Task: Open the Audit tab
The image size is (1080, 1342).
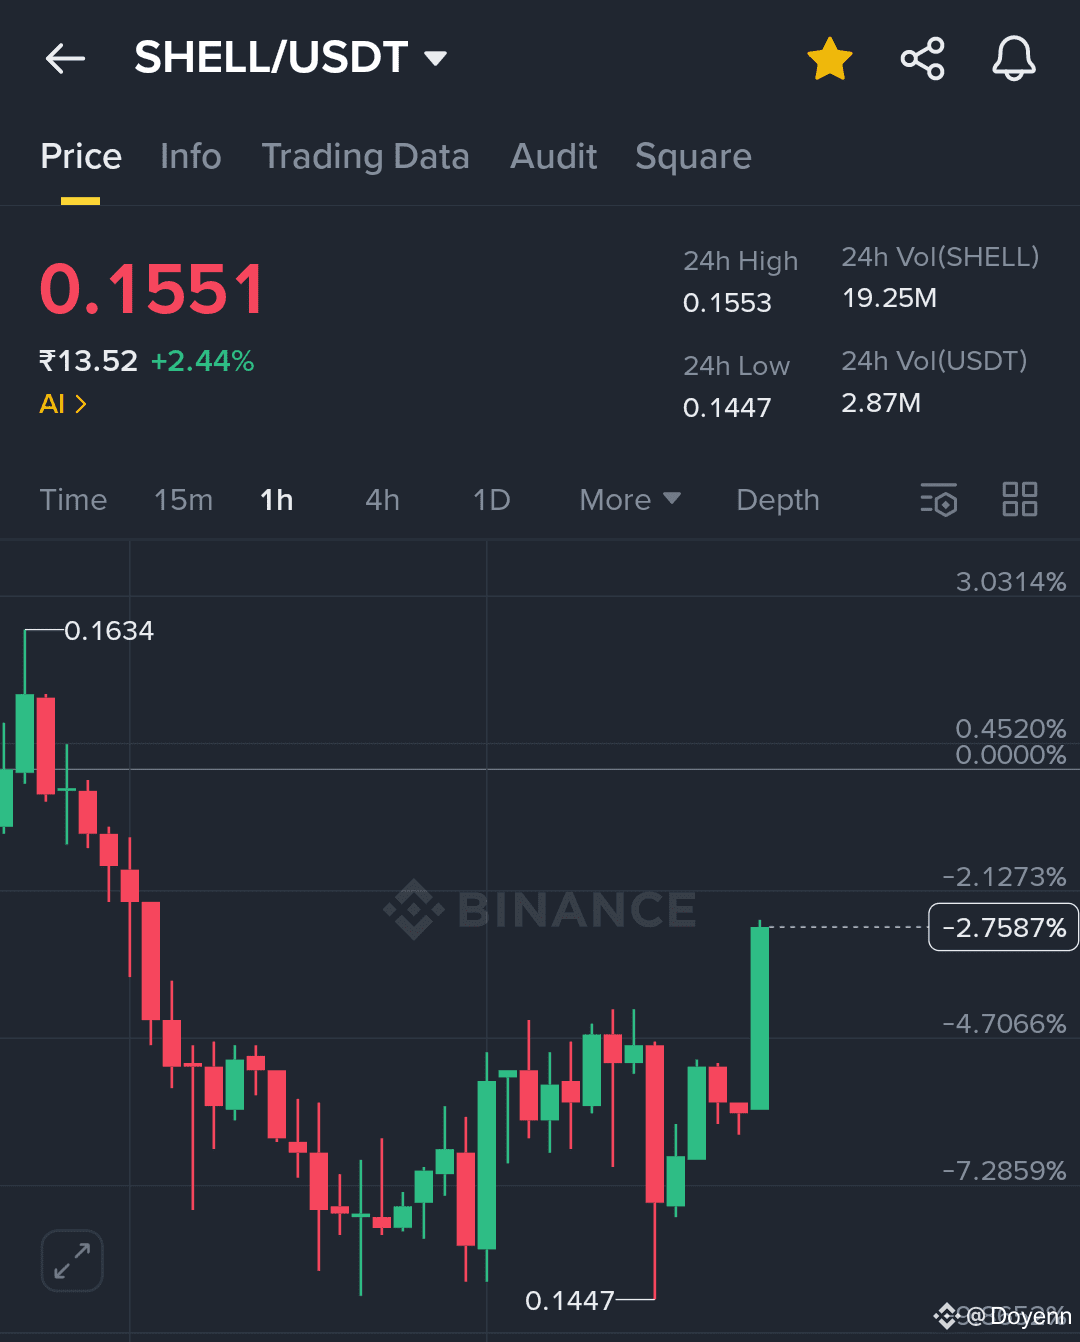Action: (553, 157)
